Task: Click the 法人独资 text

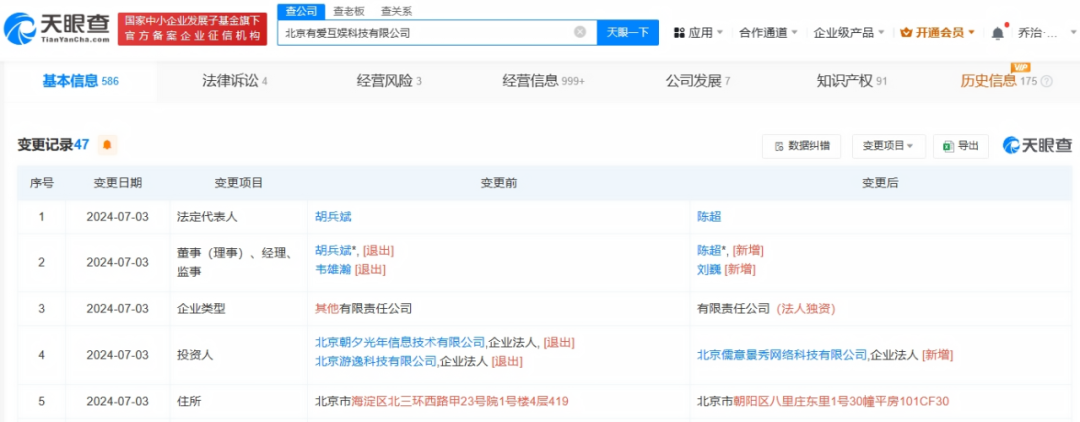Action: click(x=806, y=308)
